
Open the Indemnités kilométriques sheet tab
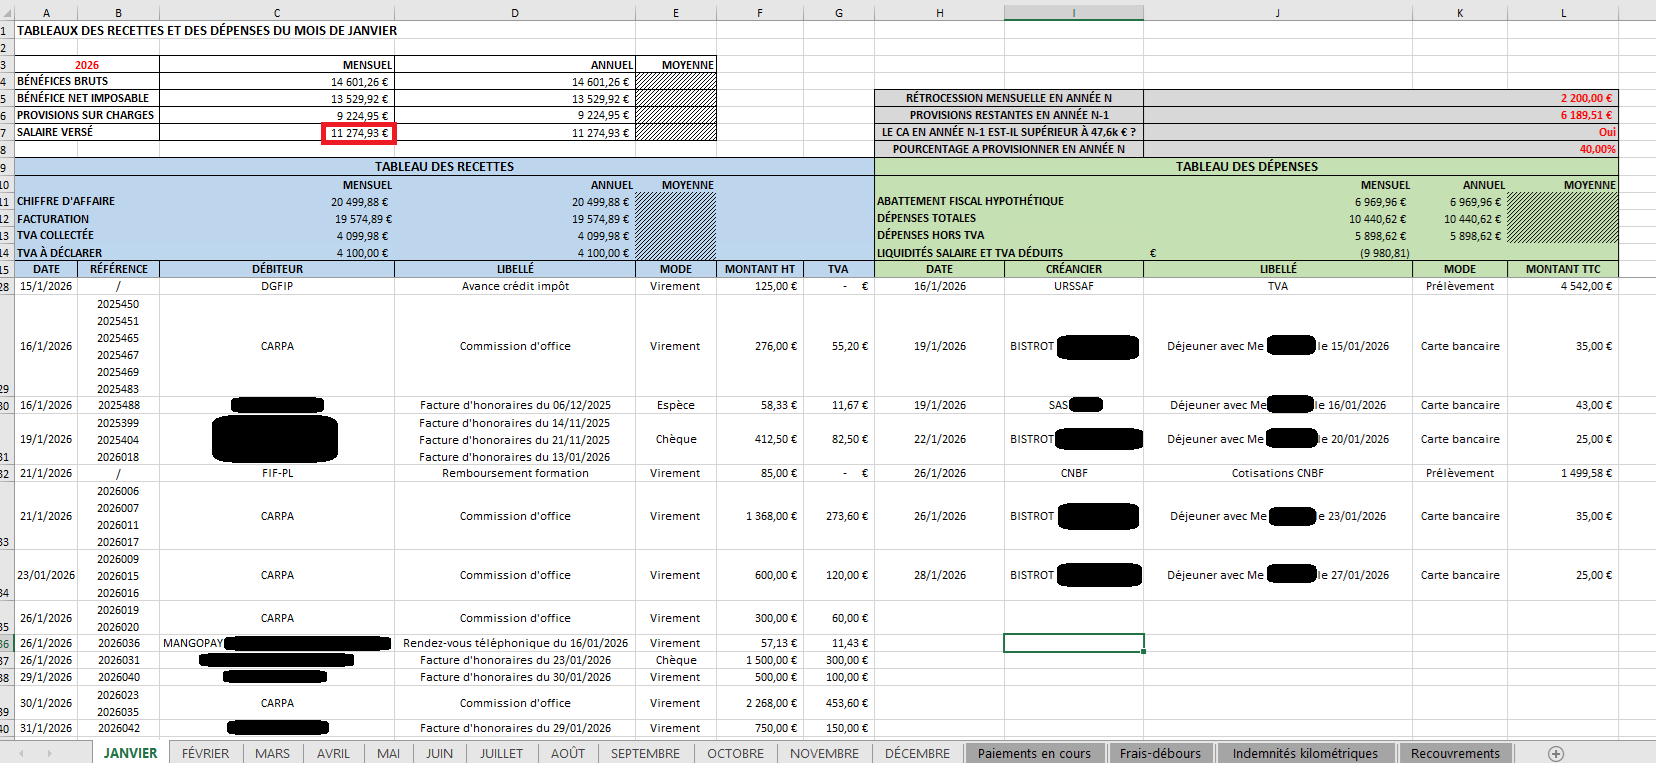click(1304, 754)
